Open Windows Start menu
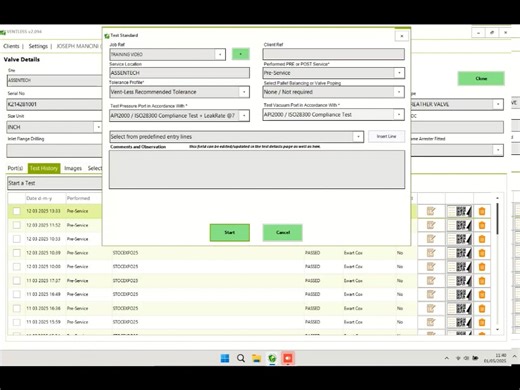 [225, 358]
